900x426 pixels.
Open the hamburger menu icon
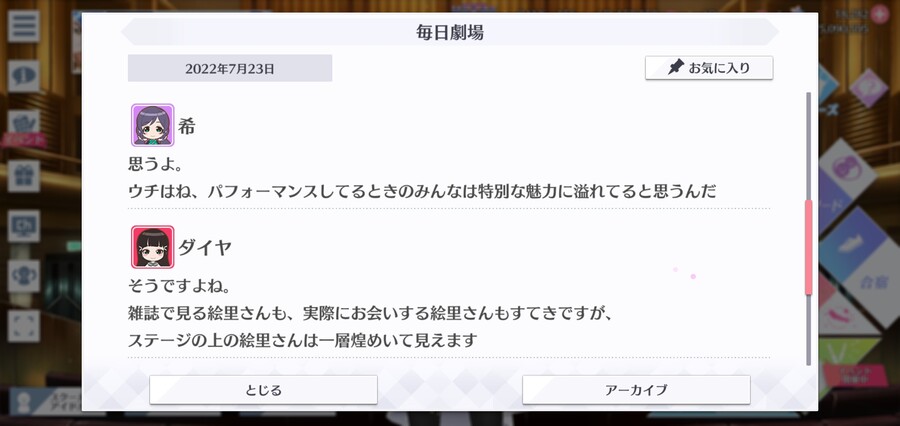(x=24, y=26)
